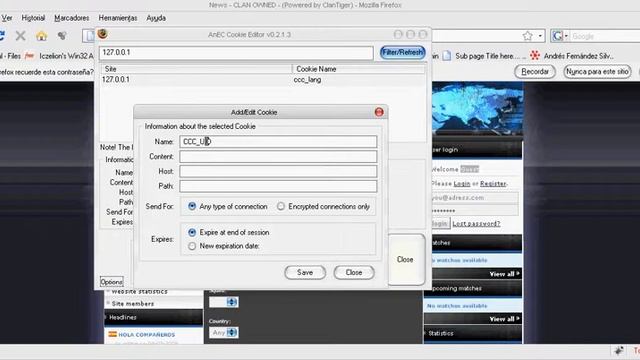Open the Herramientas menu
The image size is (640, 360).
pos(118,18)
